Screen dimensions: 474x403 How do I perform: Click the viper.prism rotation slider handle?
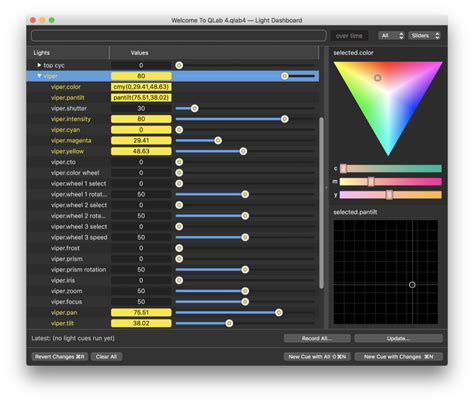(245, 270)
